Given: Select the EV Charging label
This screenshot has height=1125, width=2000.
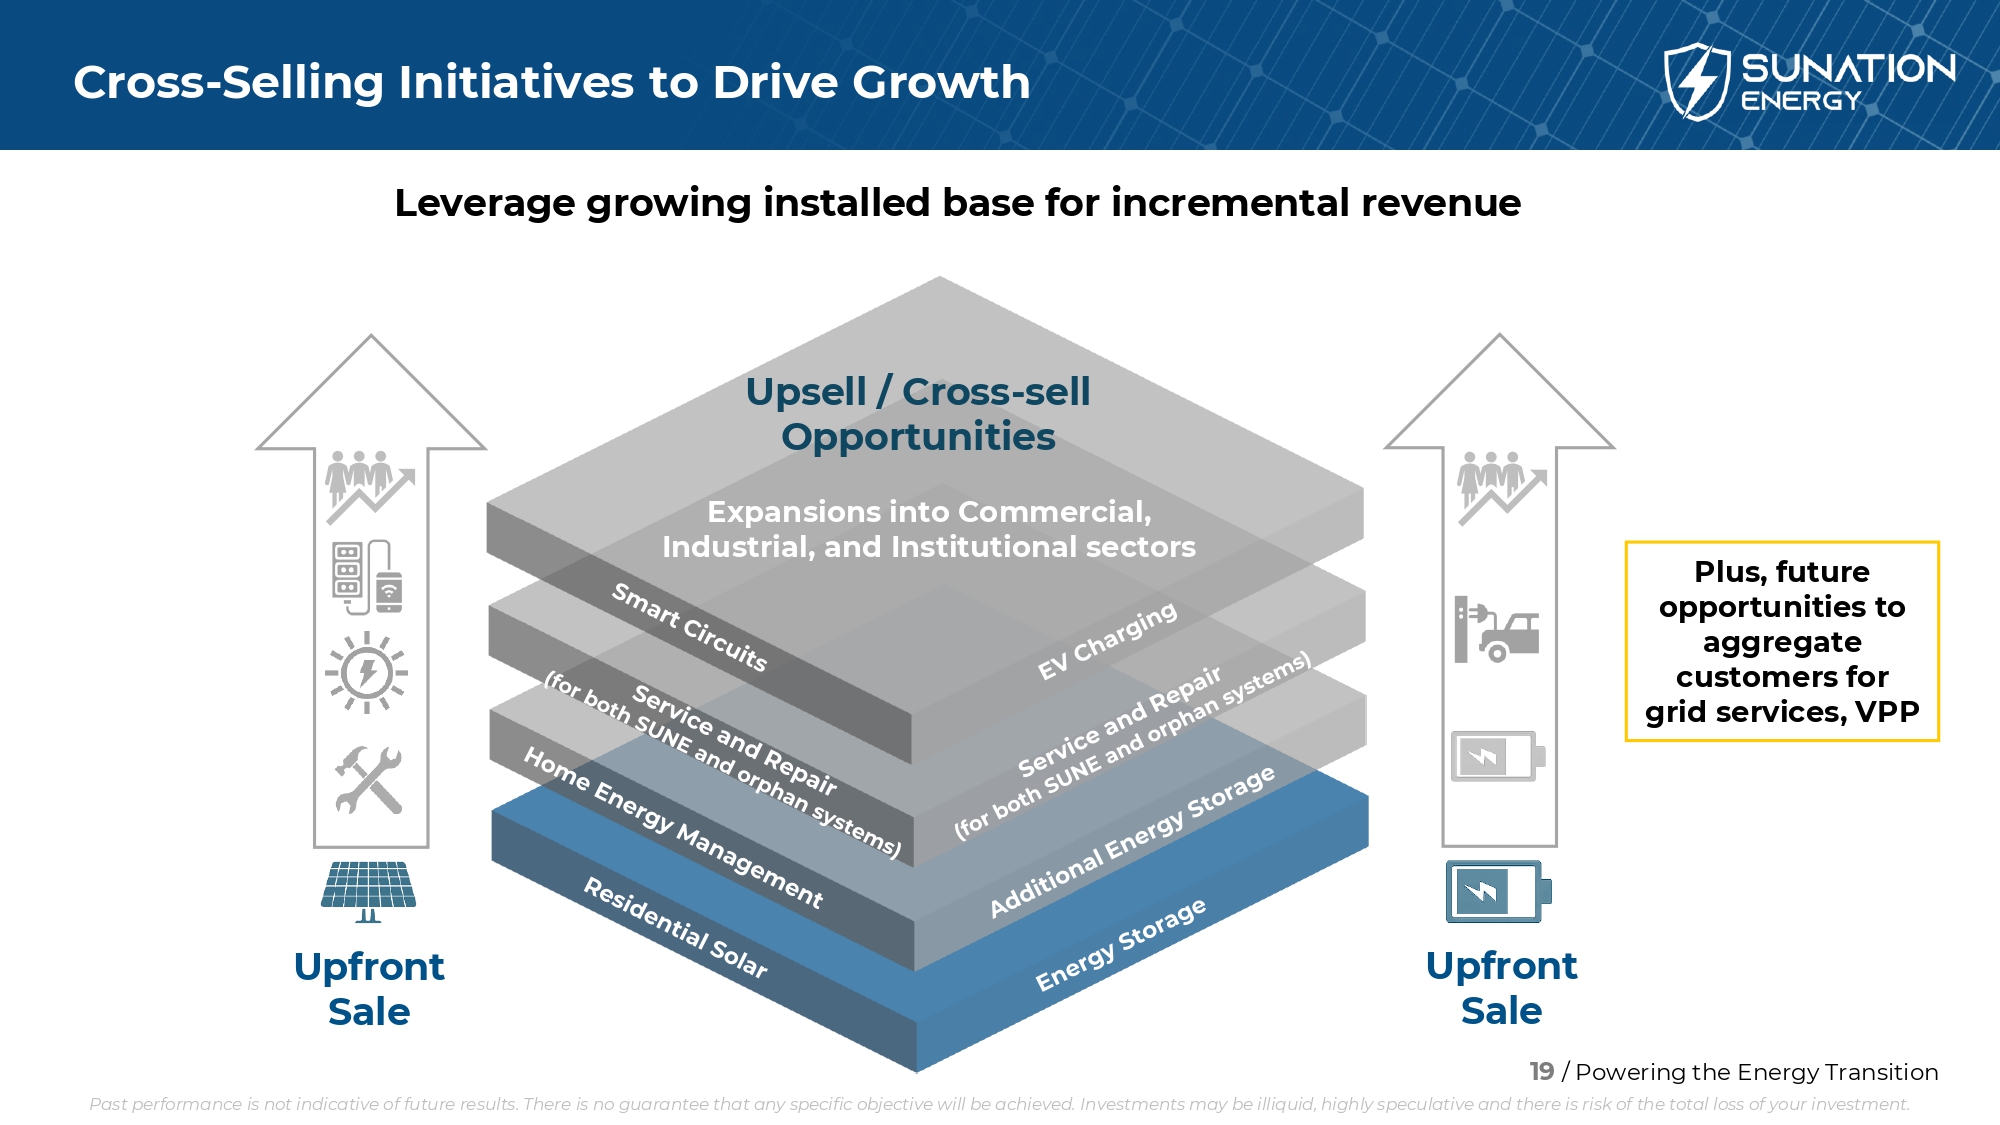Looking at the screenshot, I should tap(1107, 641).
